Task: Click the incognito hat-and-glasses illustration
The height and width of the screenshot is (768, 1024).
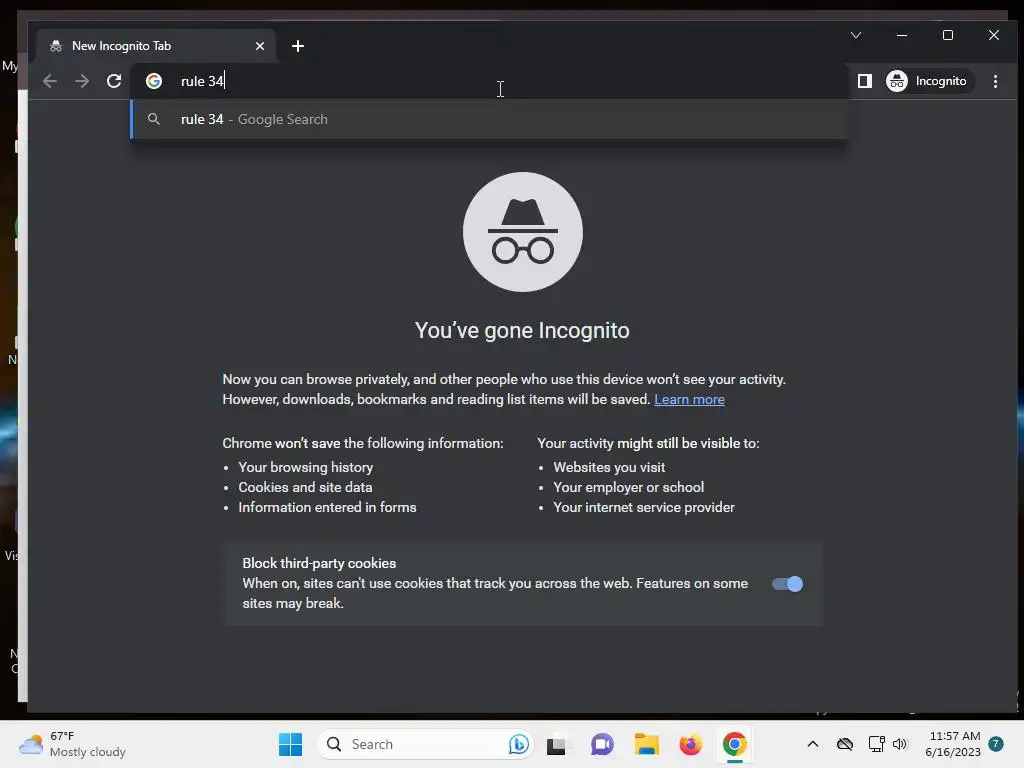Action: point(522,232)
